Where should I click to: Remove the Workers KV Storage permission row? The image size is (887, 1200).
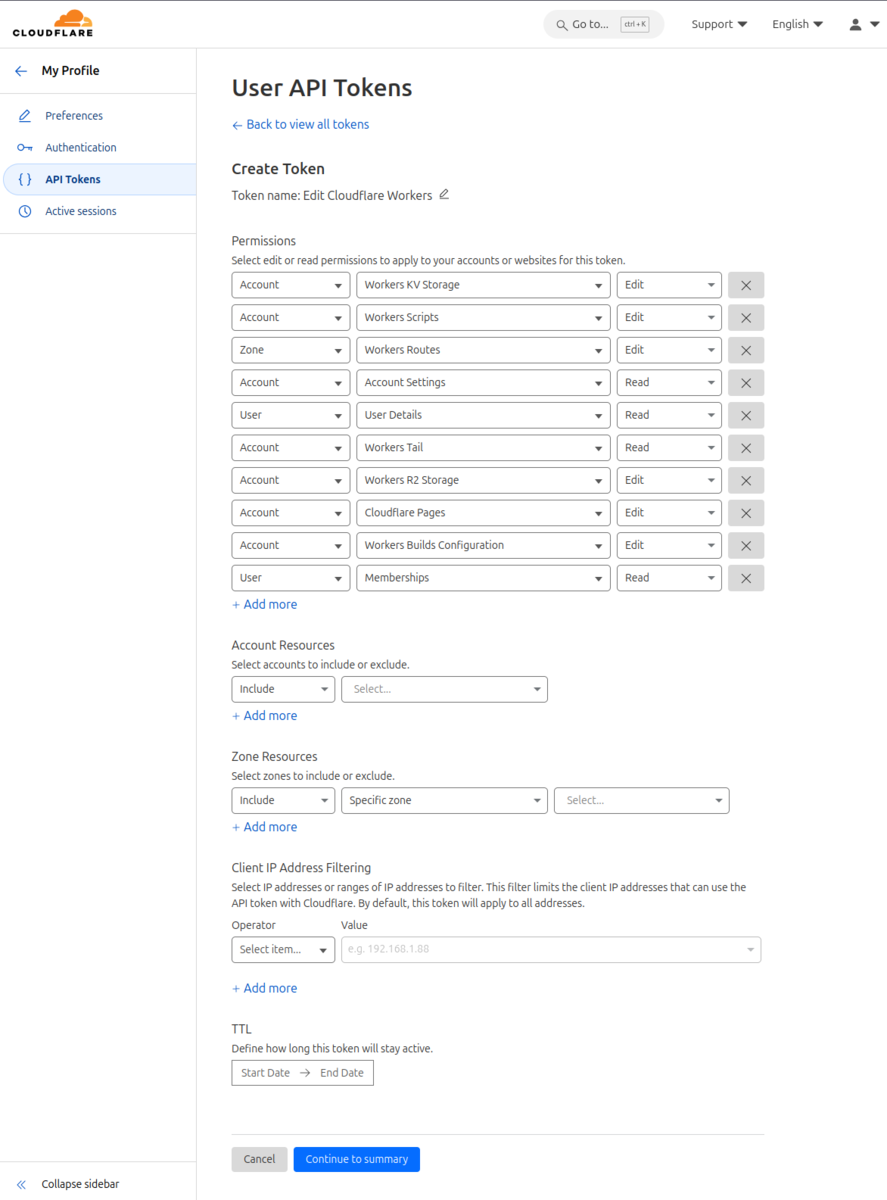coord(746,285)
